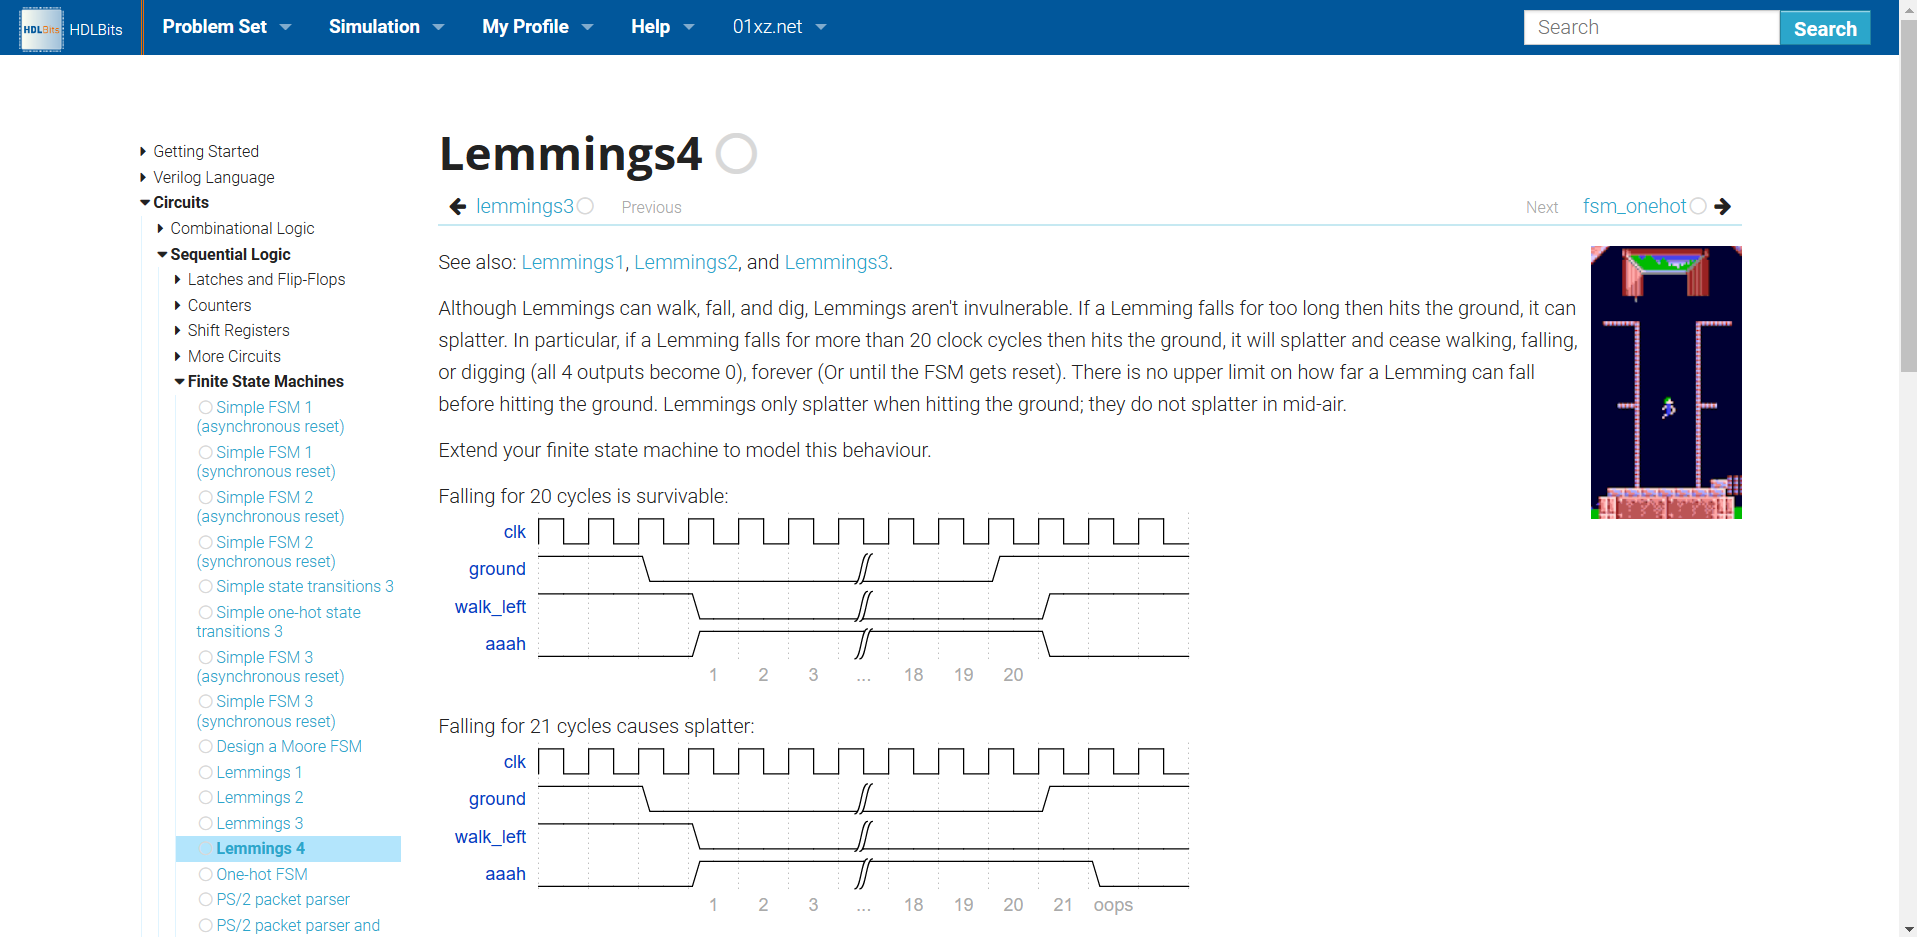Open the My Profile menu
The height and width of the screenshot is (937, 1917).
[x=537, y=27]
